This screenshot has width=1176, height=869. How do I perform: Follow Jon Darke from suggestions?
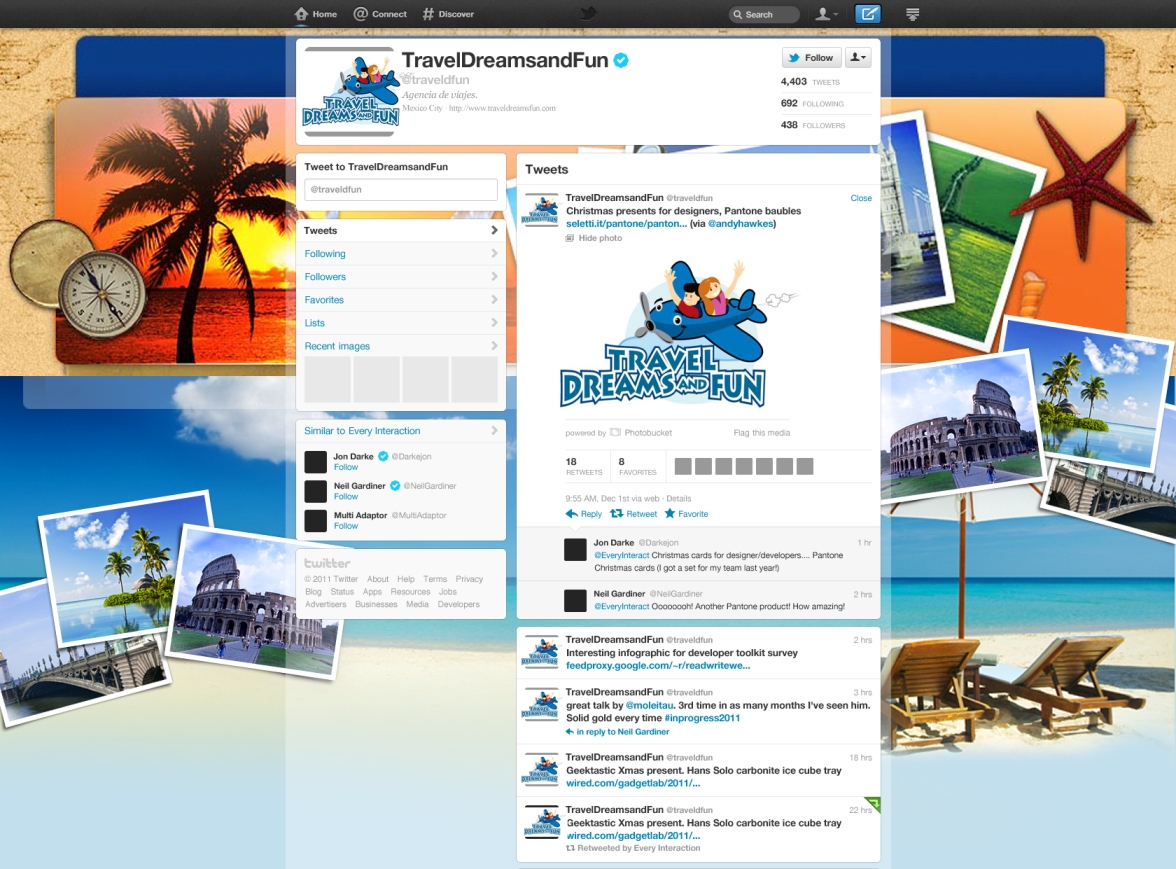coord(346,467)
